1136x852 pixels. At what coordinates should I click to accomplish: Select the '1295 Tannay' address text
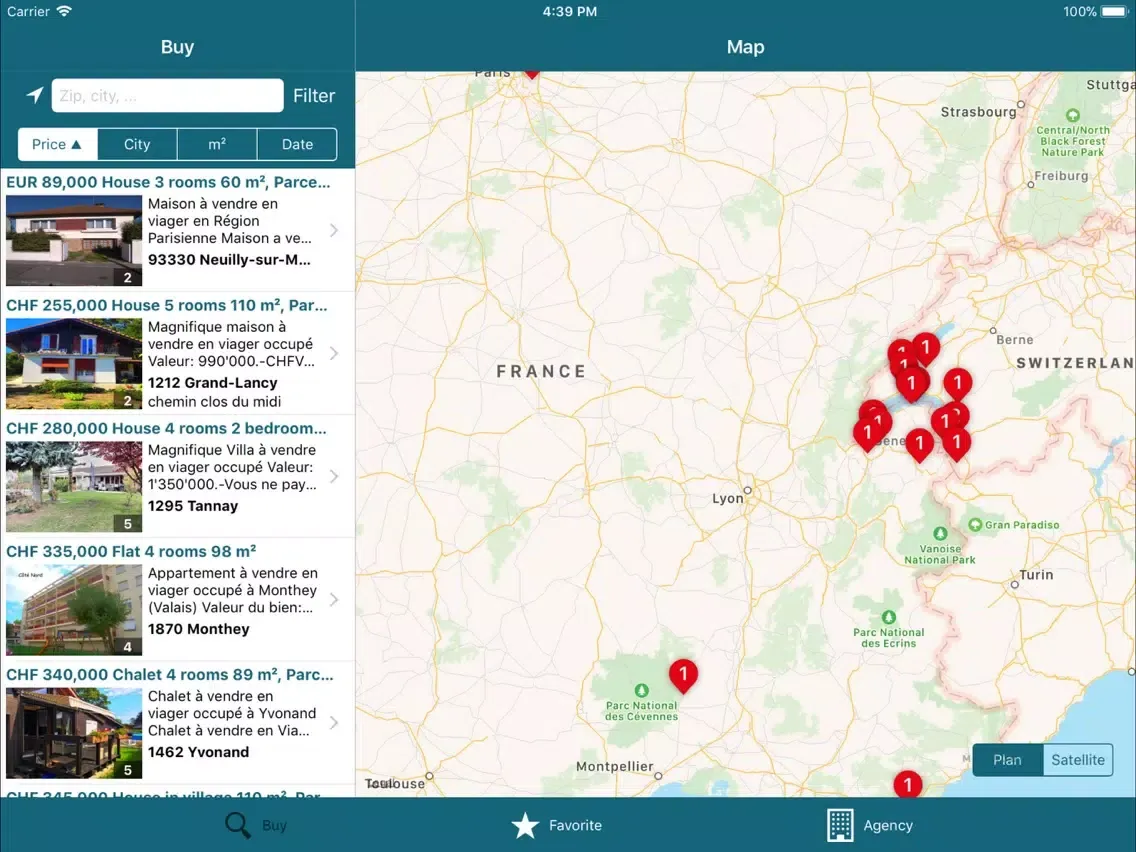coord(193,506)
